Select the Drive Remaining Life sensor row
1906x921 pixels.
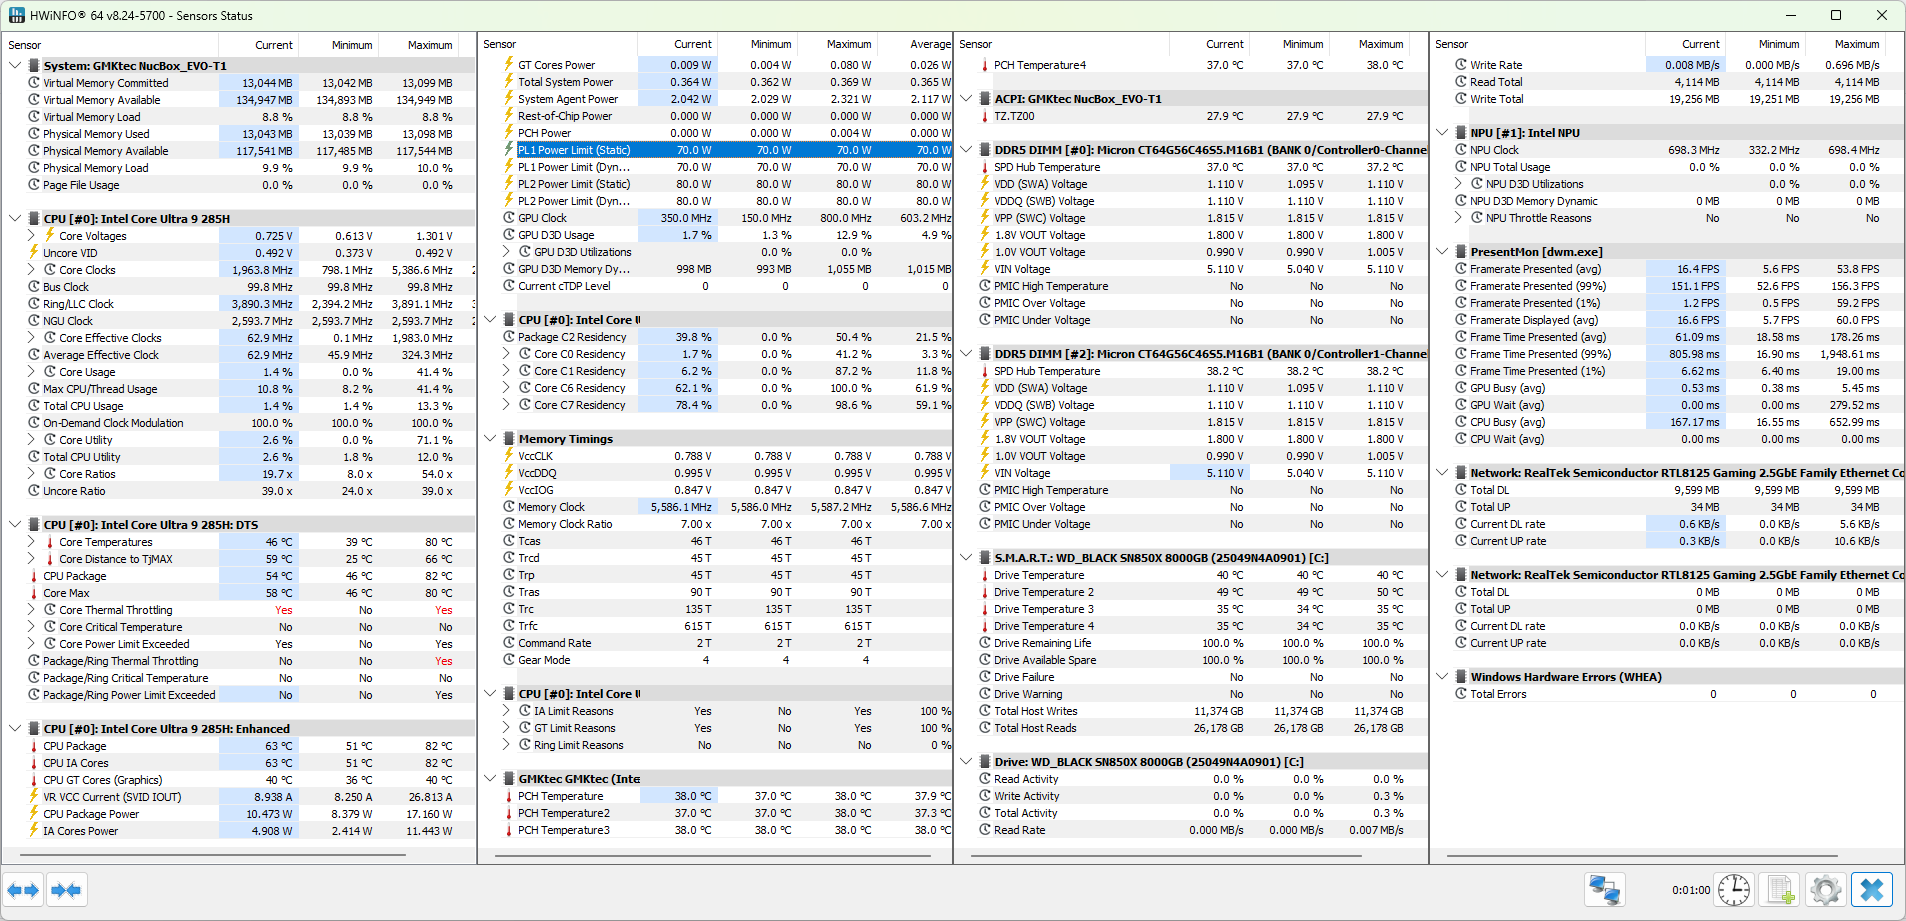tap(1042, 643)
